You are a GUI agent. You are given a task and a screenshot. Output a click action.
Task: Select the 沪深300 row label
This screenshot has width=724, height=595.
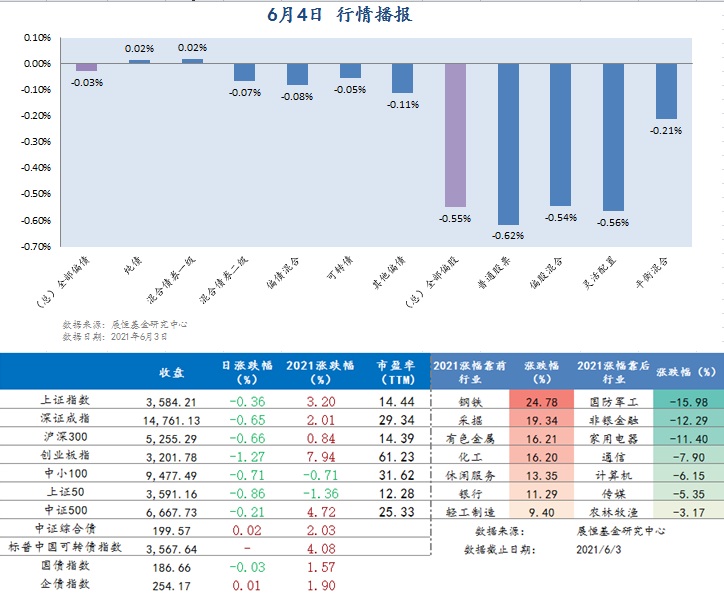[65, 437]
